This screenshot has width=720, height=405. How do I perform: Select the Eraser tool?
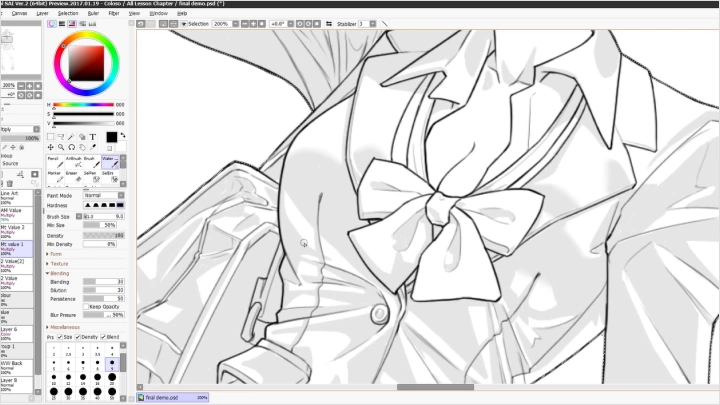pyautogui.click(x=73, y=177)
